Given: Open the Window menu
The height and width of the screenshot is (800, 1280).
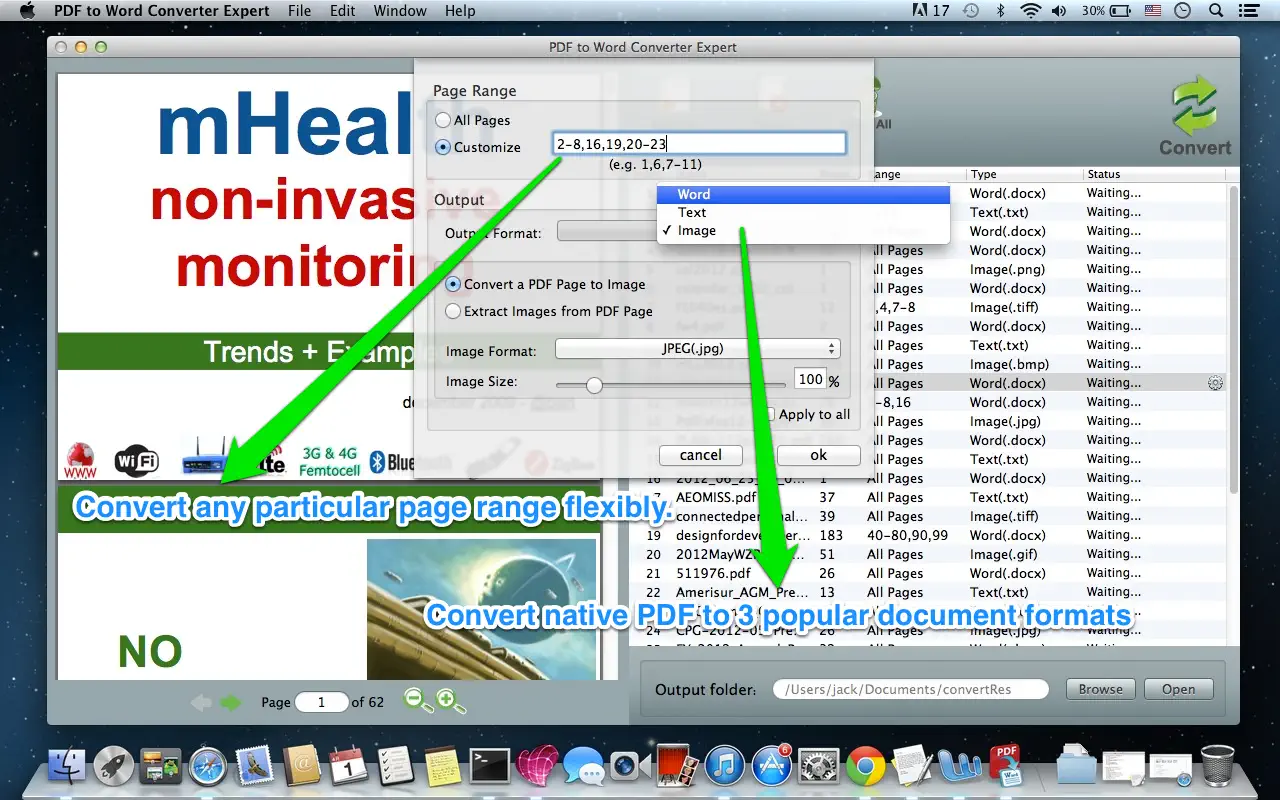Looking at the screenshot, I should (400, 11).
